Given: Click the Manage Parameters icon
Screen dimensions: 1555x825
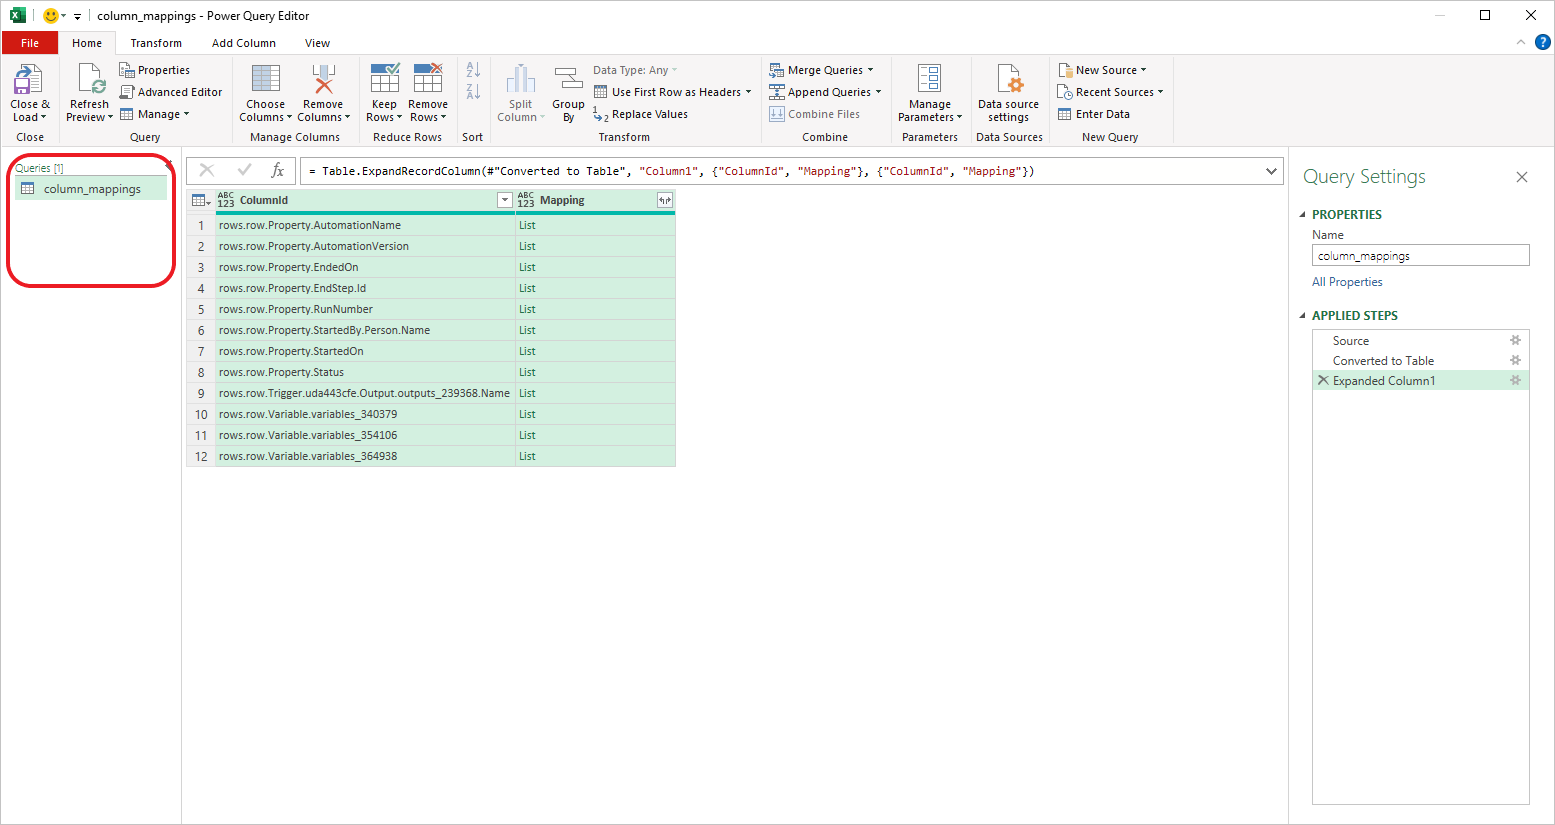Looking at the screenshot, I should click(x=929, y=80).
